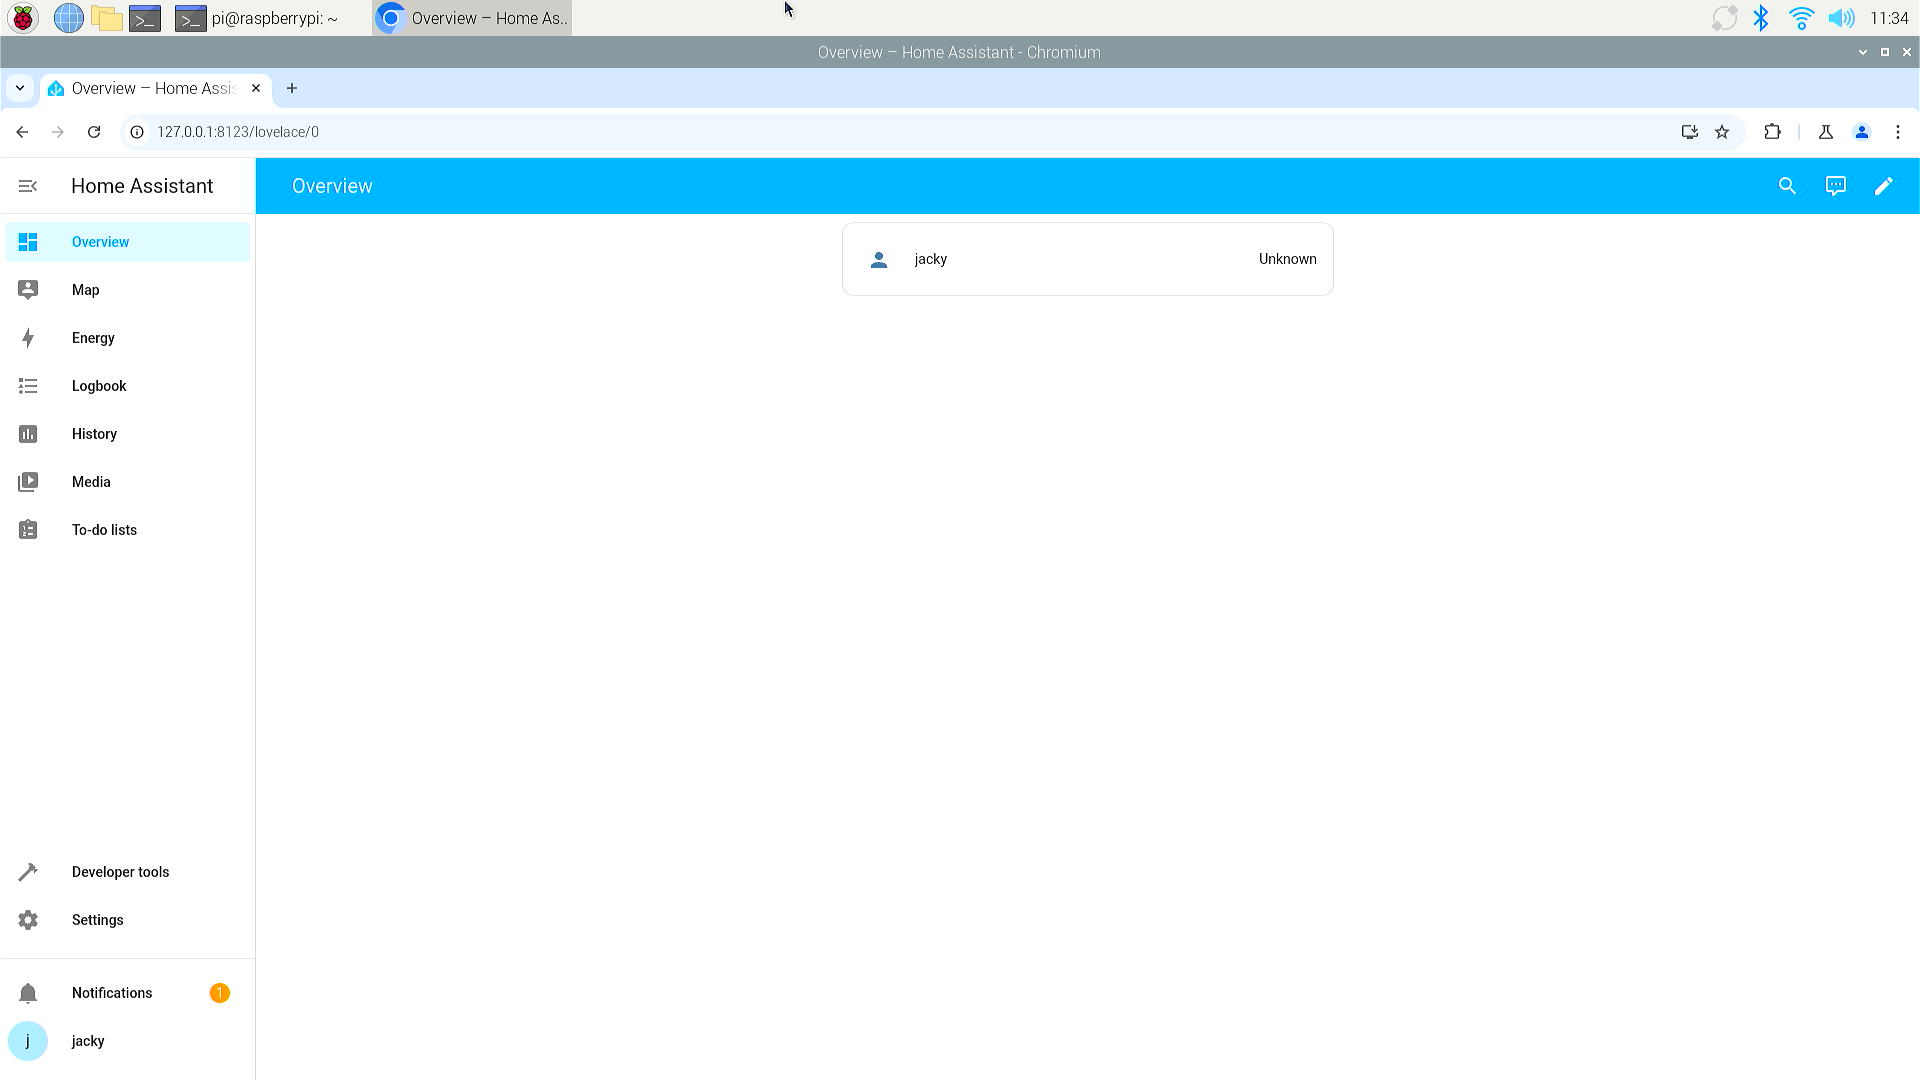Toggle WiFi system tray icon
Viewport: 1920px width, 1080px height.
(x=1800, y=17)
